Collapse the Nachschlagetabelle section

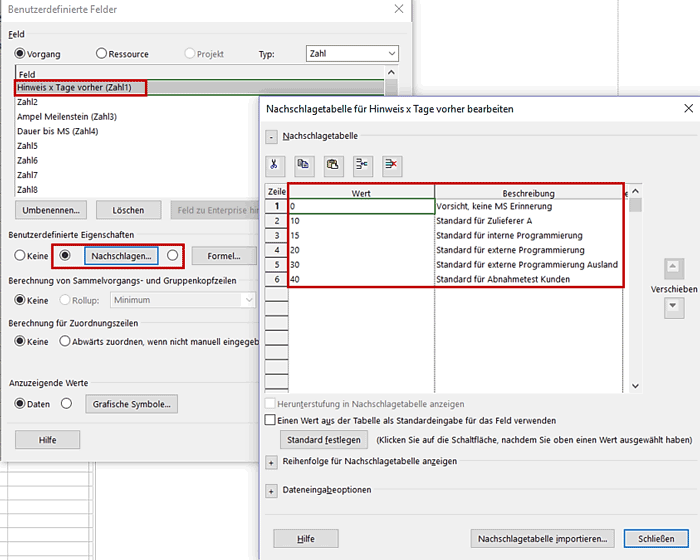pyautogui.click(x=271, y=135)
